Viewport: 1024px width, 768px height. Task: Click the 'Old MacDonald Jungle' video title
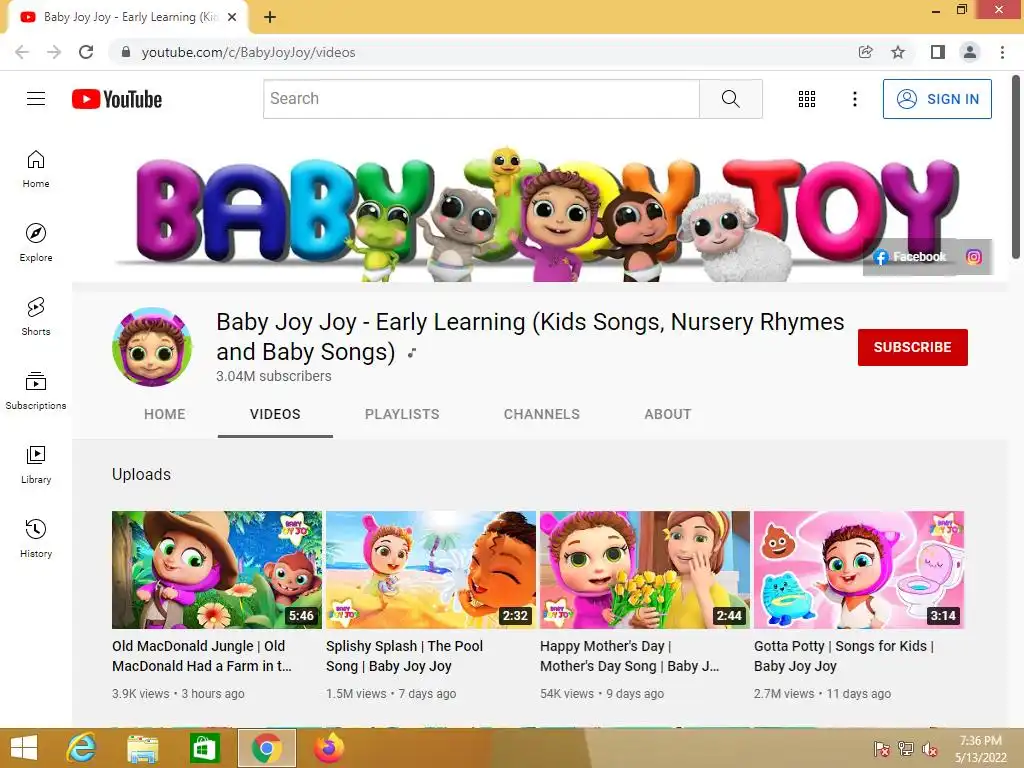click(x=202, y=656)
